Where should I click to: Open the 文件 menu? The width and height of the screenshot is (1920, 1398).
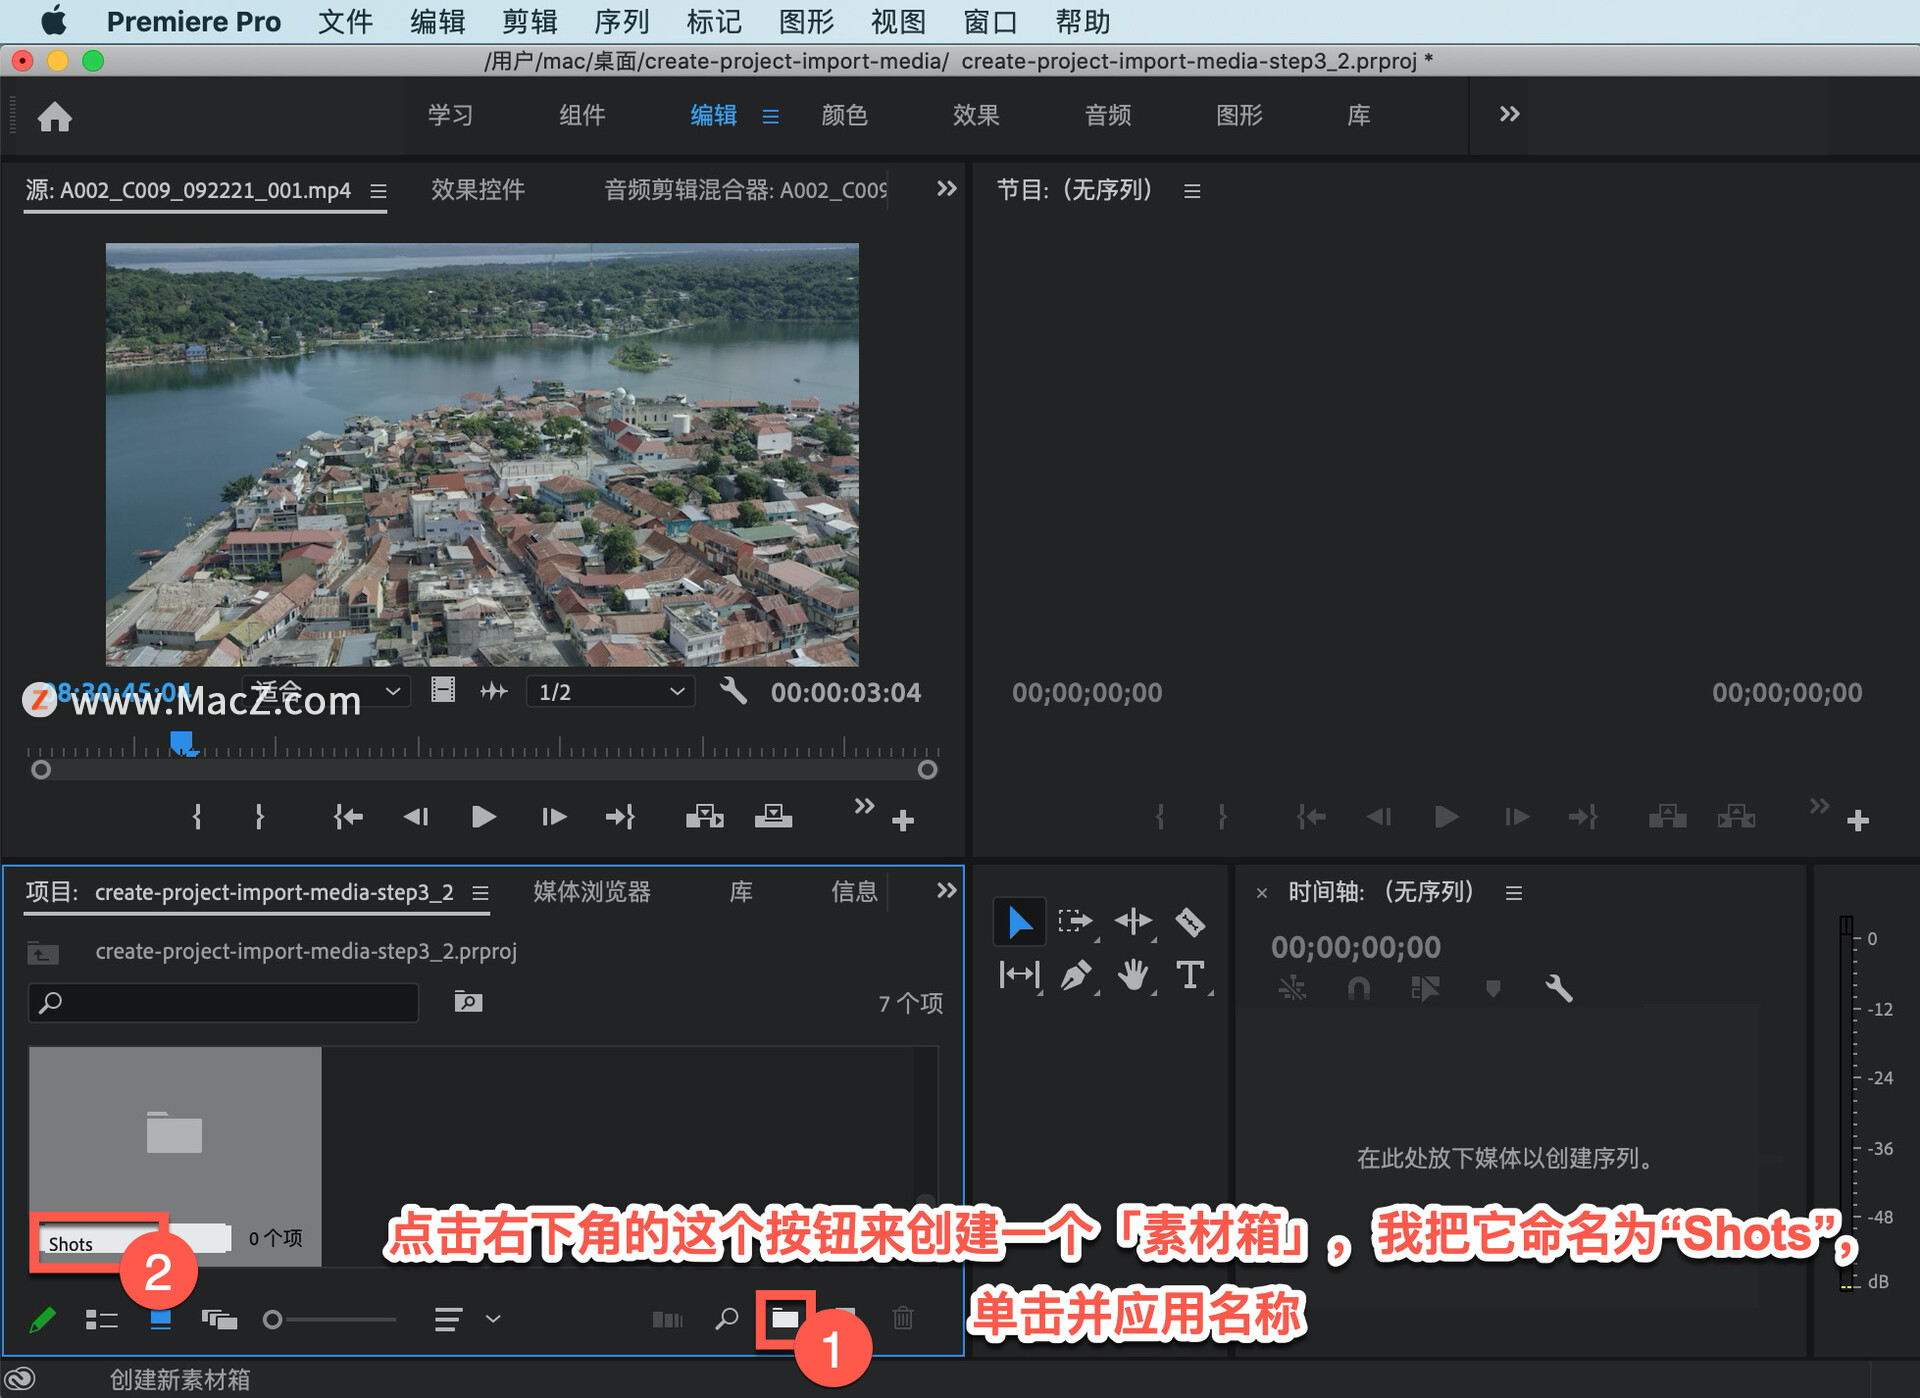tap(345, 21)
